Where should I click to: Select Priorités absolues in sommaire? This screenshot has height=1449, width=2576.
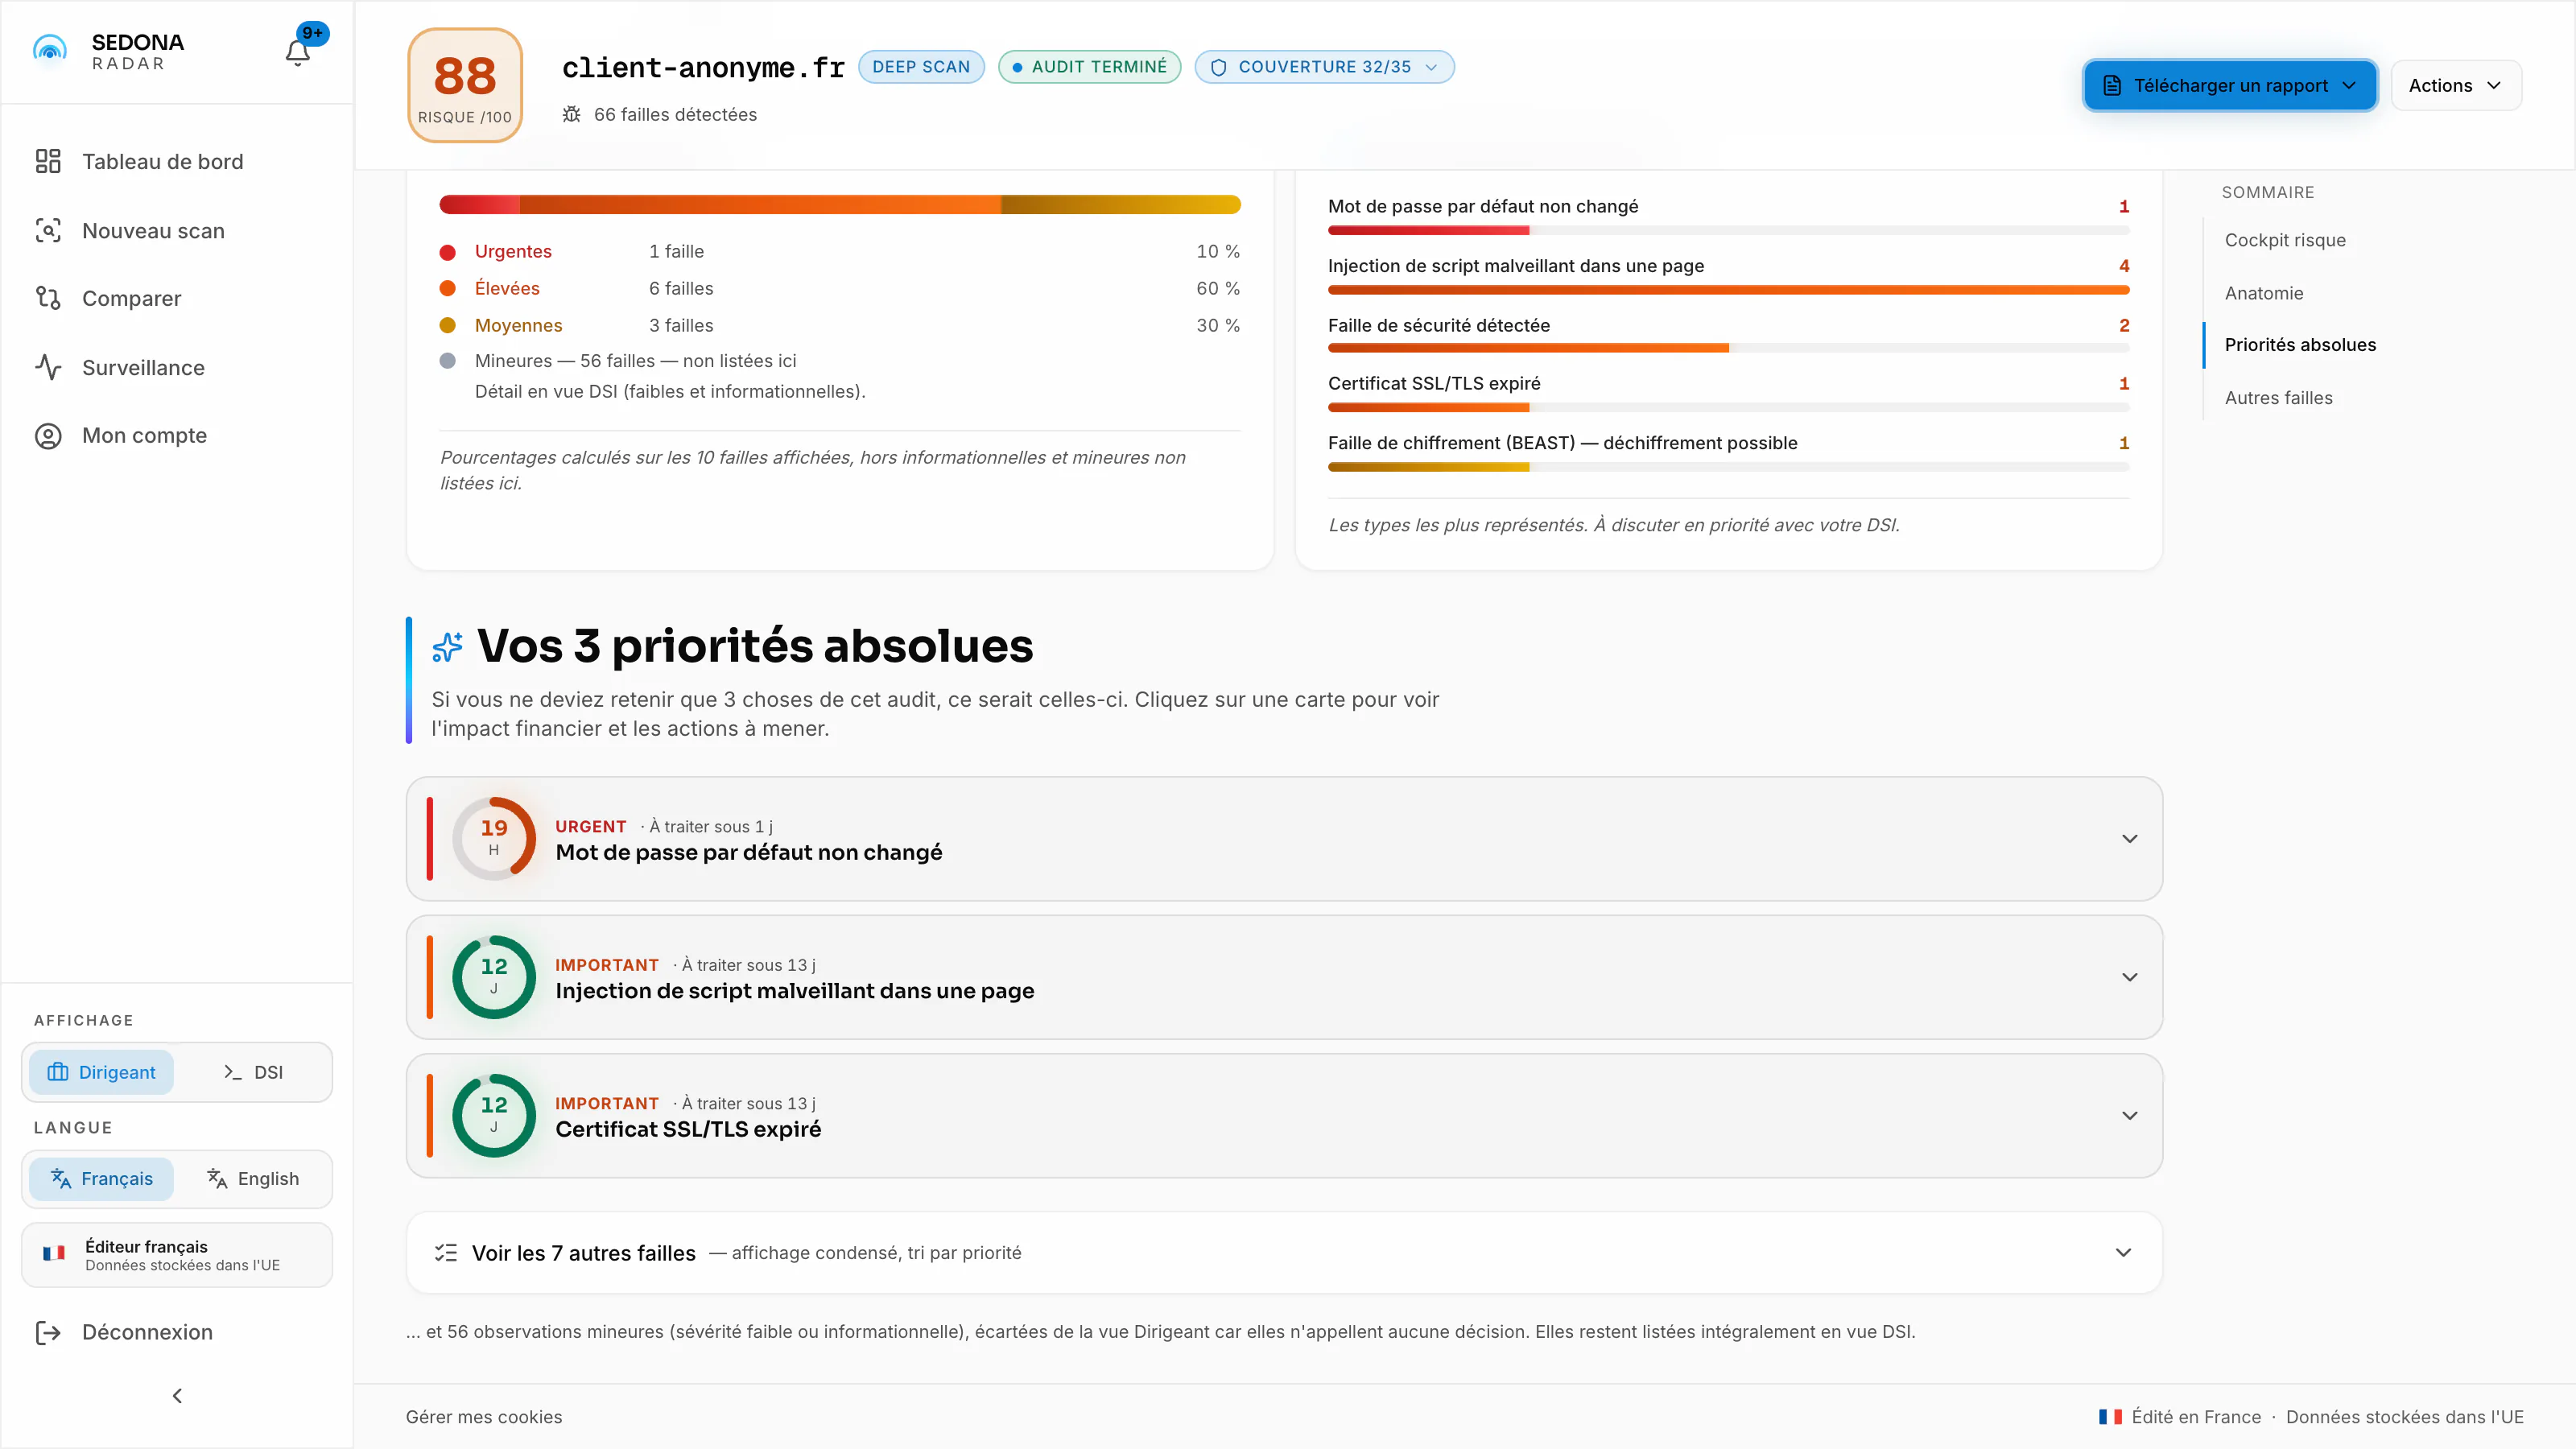tap(2300, 345)
